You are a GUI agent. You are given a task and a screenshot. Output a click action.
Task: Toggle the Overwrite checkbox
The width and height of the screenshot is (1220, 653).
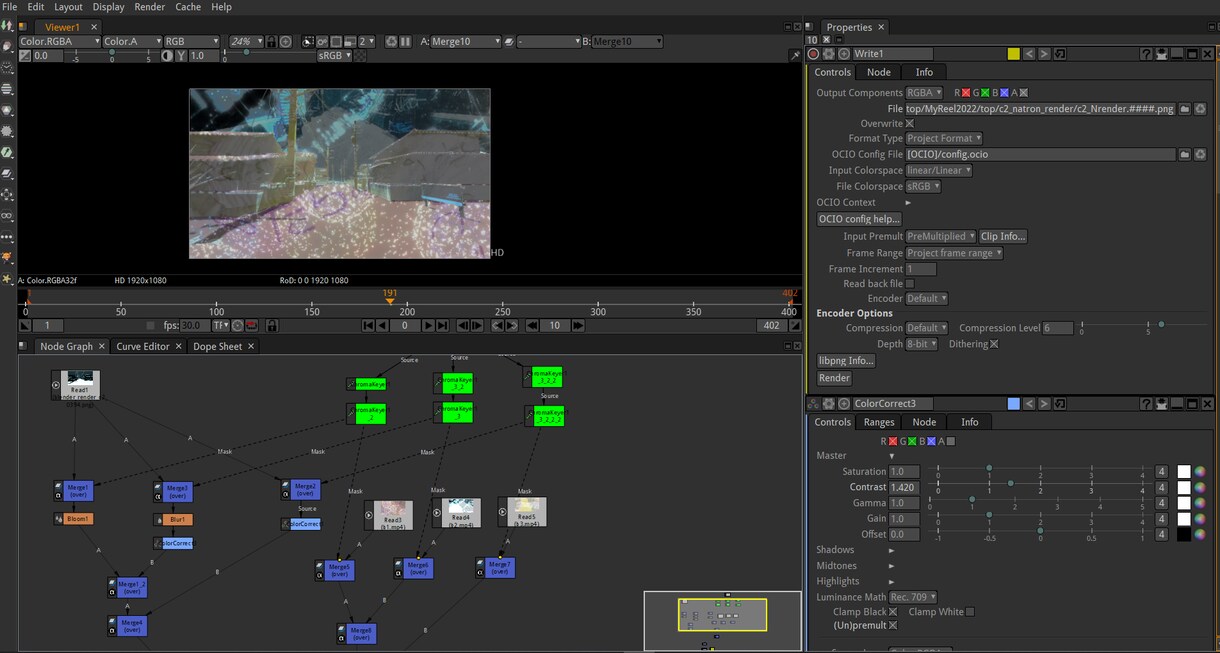point(909,123)
